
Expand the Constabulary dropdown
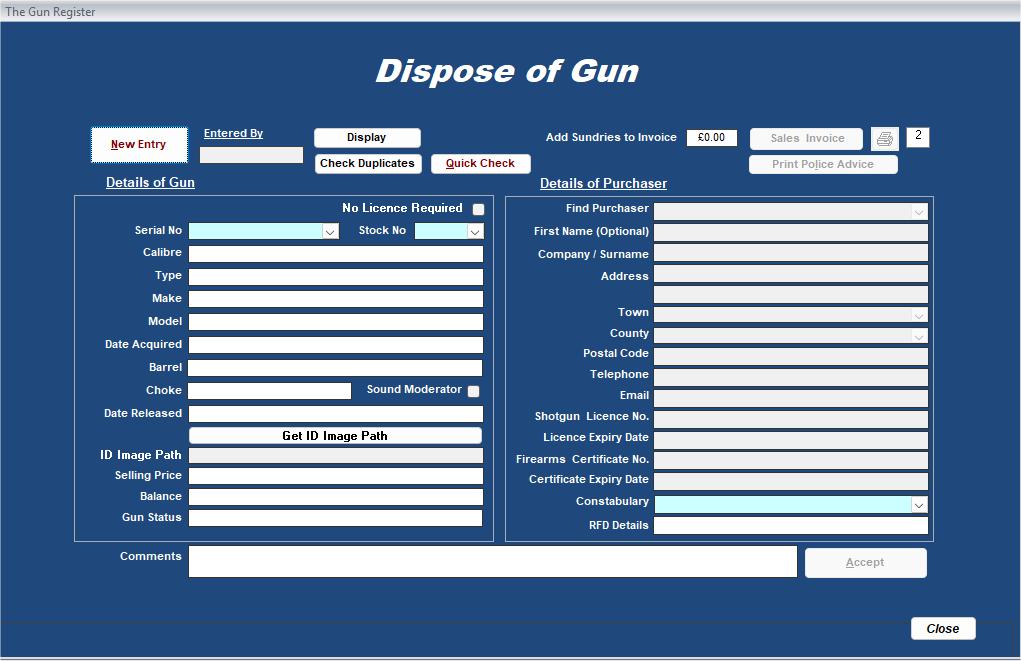click(918, 504)
